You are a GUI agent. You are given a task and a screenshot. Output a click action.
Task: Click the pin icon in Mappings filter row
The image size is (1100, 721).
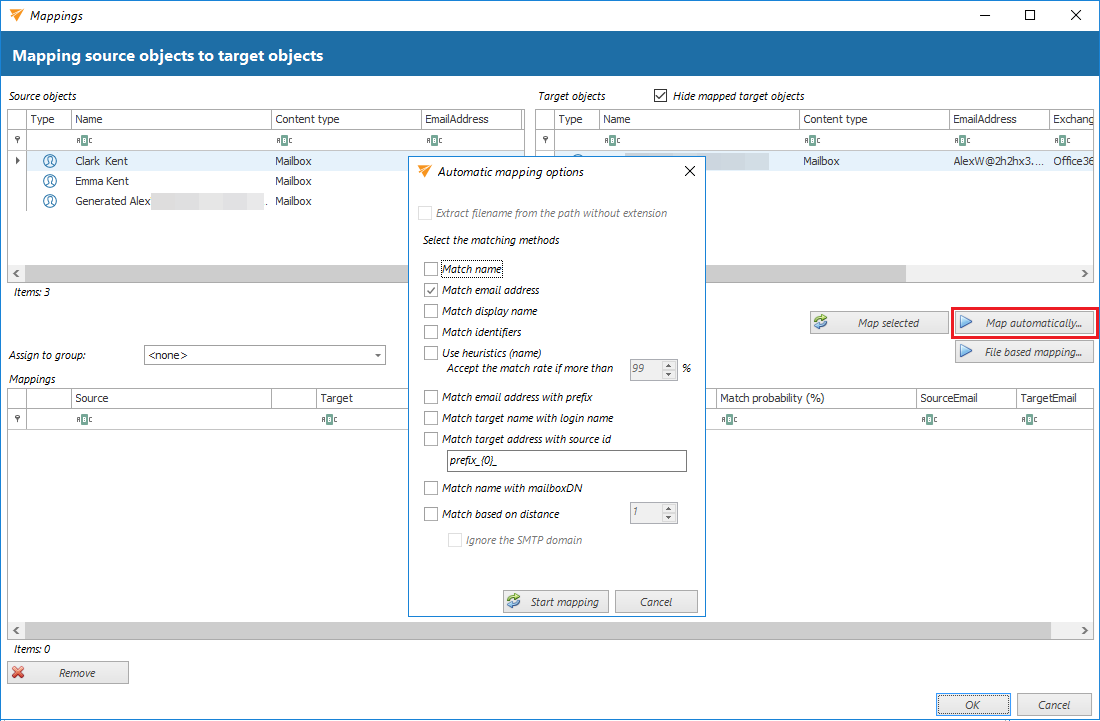click(x=17, y=420)
